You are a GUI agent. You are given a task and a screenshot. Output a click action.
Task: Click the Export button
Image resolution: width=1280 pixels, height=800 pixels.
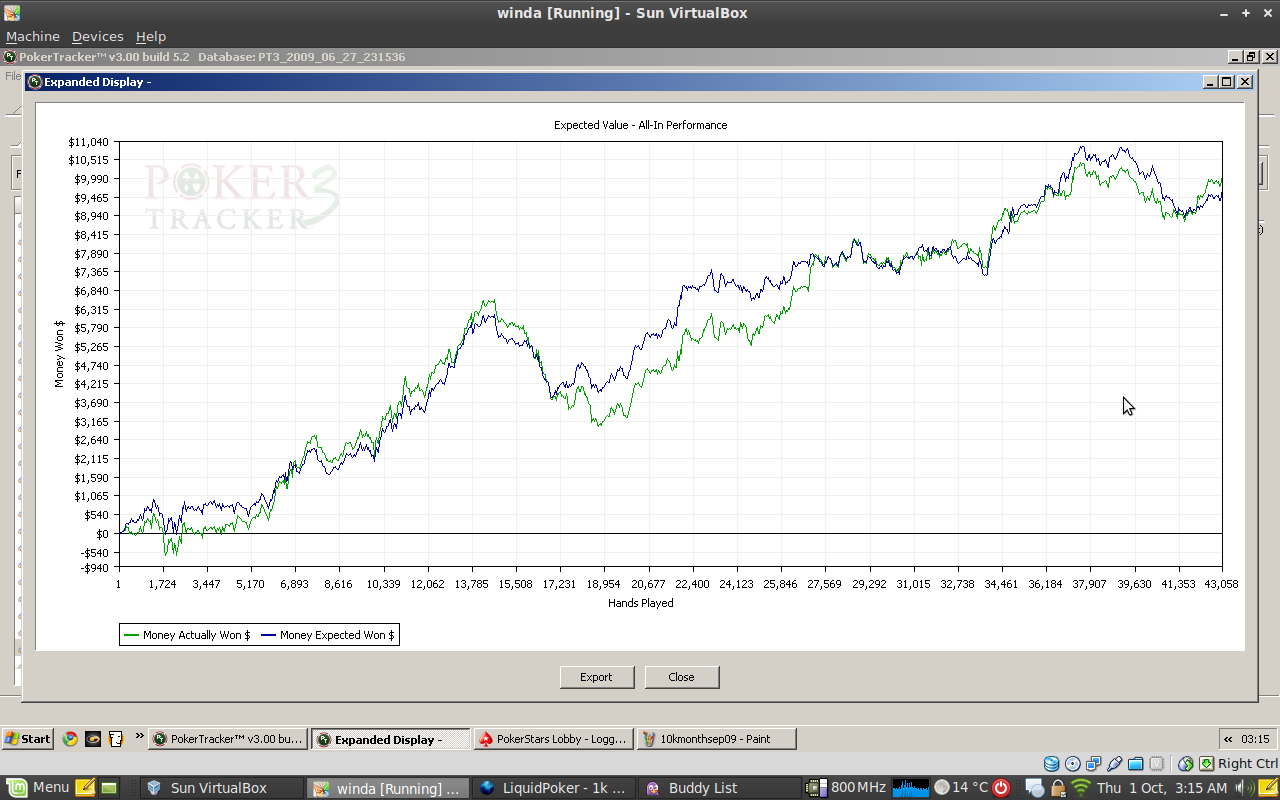click(597, 677)
